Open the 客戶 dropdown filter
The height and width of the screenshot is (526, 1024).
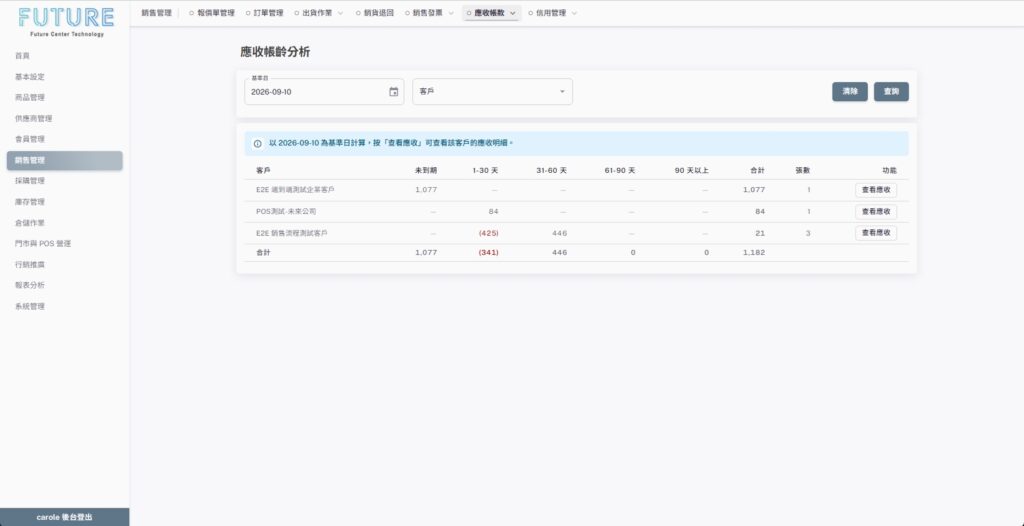(x=492, y=92)
